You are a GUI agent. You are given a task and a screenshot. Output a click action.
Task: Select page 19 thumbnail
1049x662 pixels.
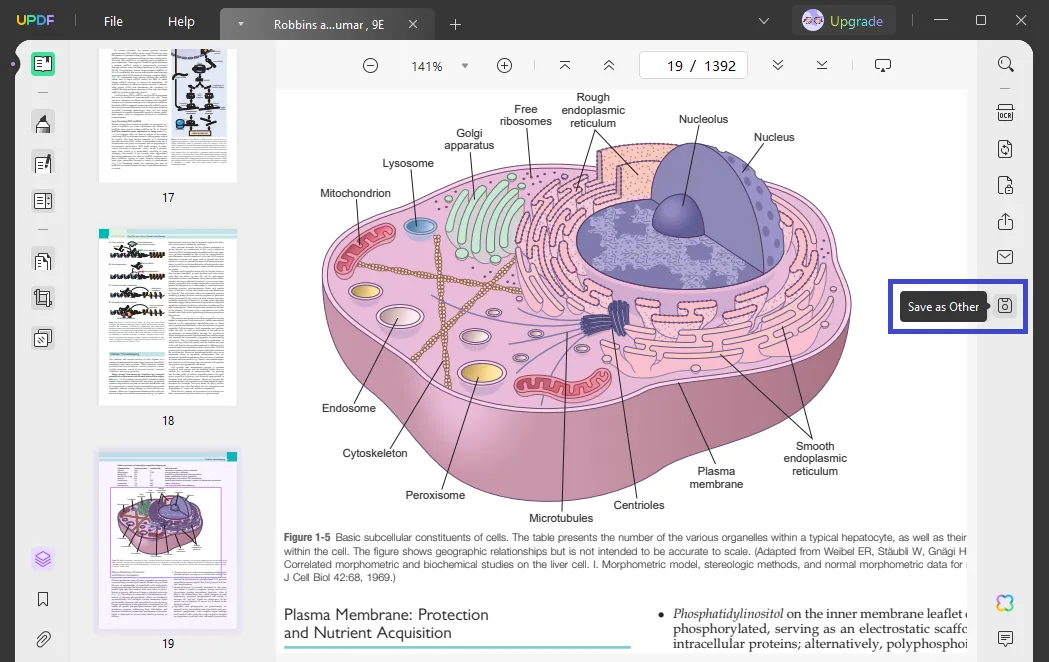(x=167, y=540)
